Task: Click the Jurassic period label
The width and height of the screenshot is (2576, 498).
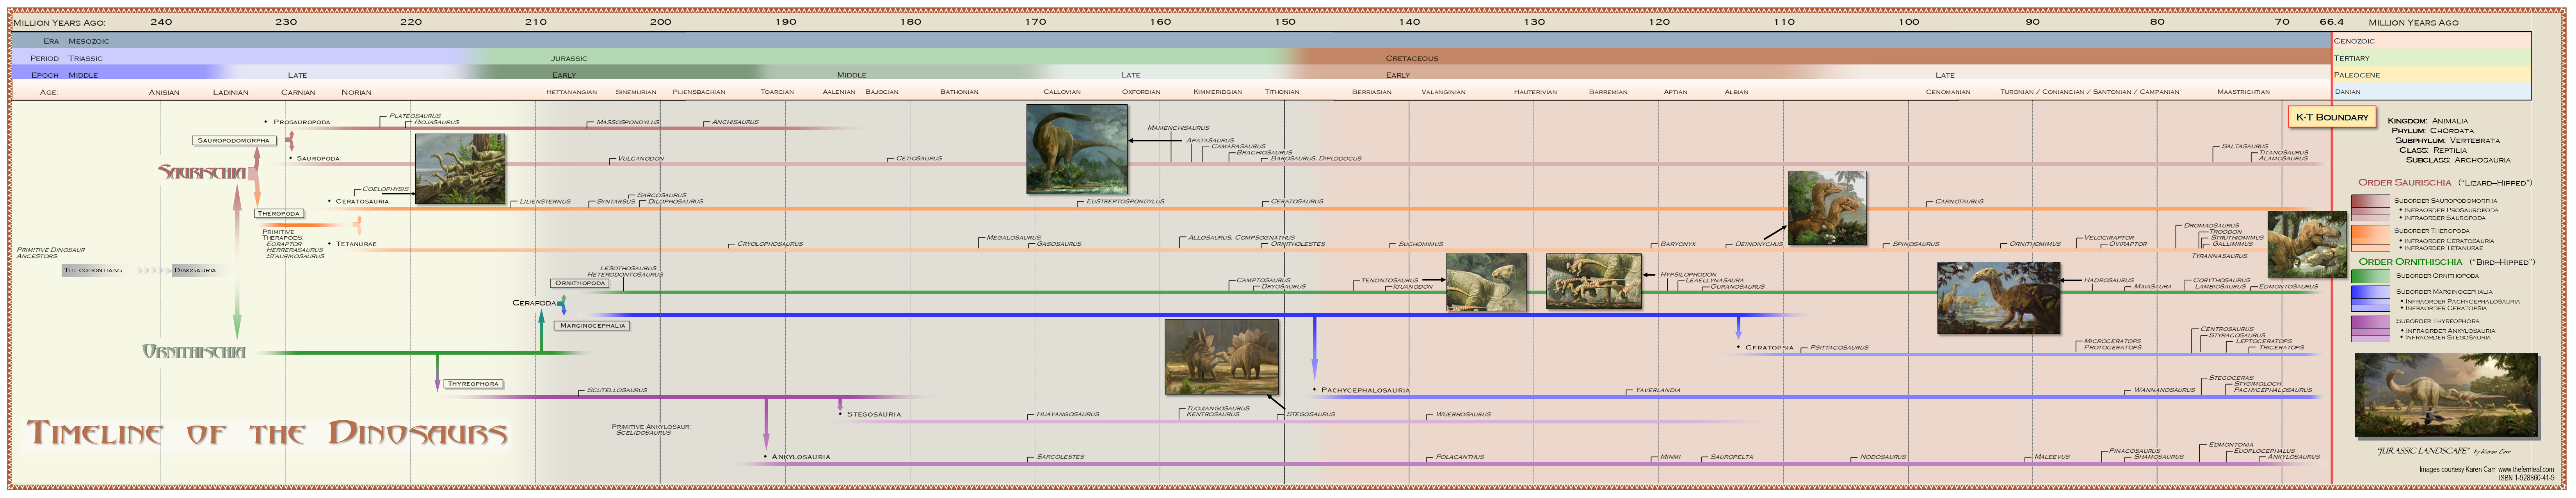Action: pos(570,58)
